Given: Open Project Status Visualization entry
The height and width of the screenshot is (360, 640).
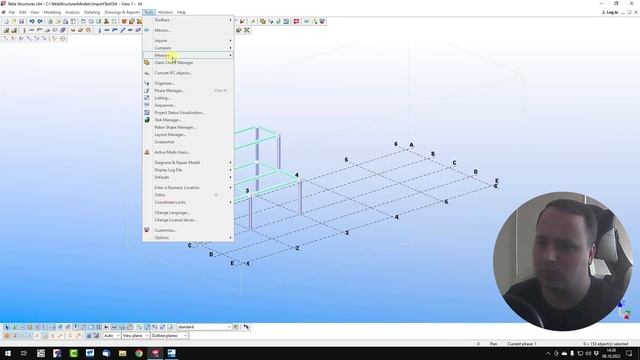Looking at the screenshot, I should pyautogui.click(x=188, y=113).
